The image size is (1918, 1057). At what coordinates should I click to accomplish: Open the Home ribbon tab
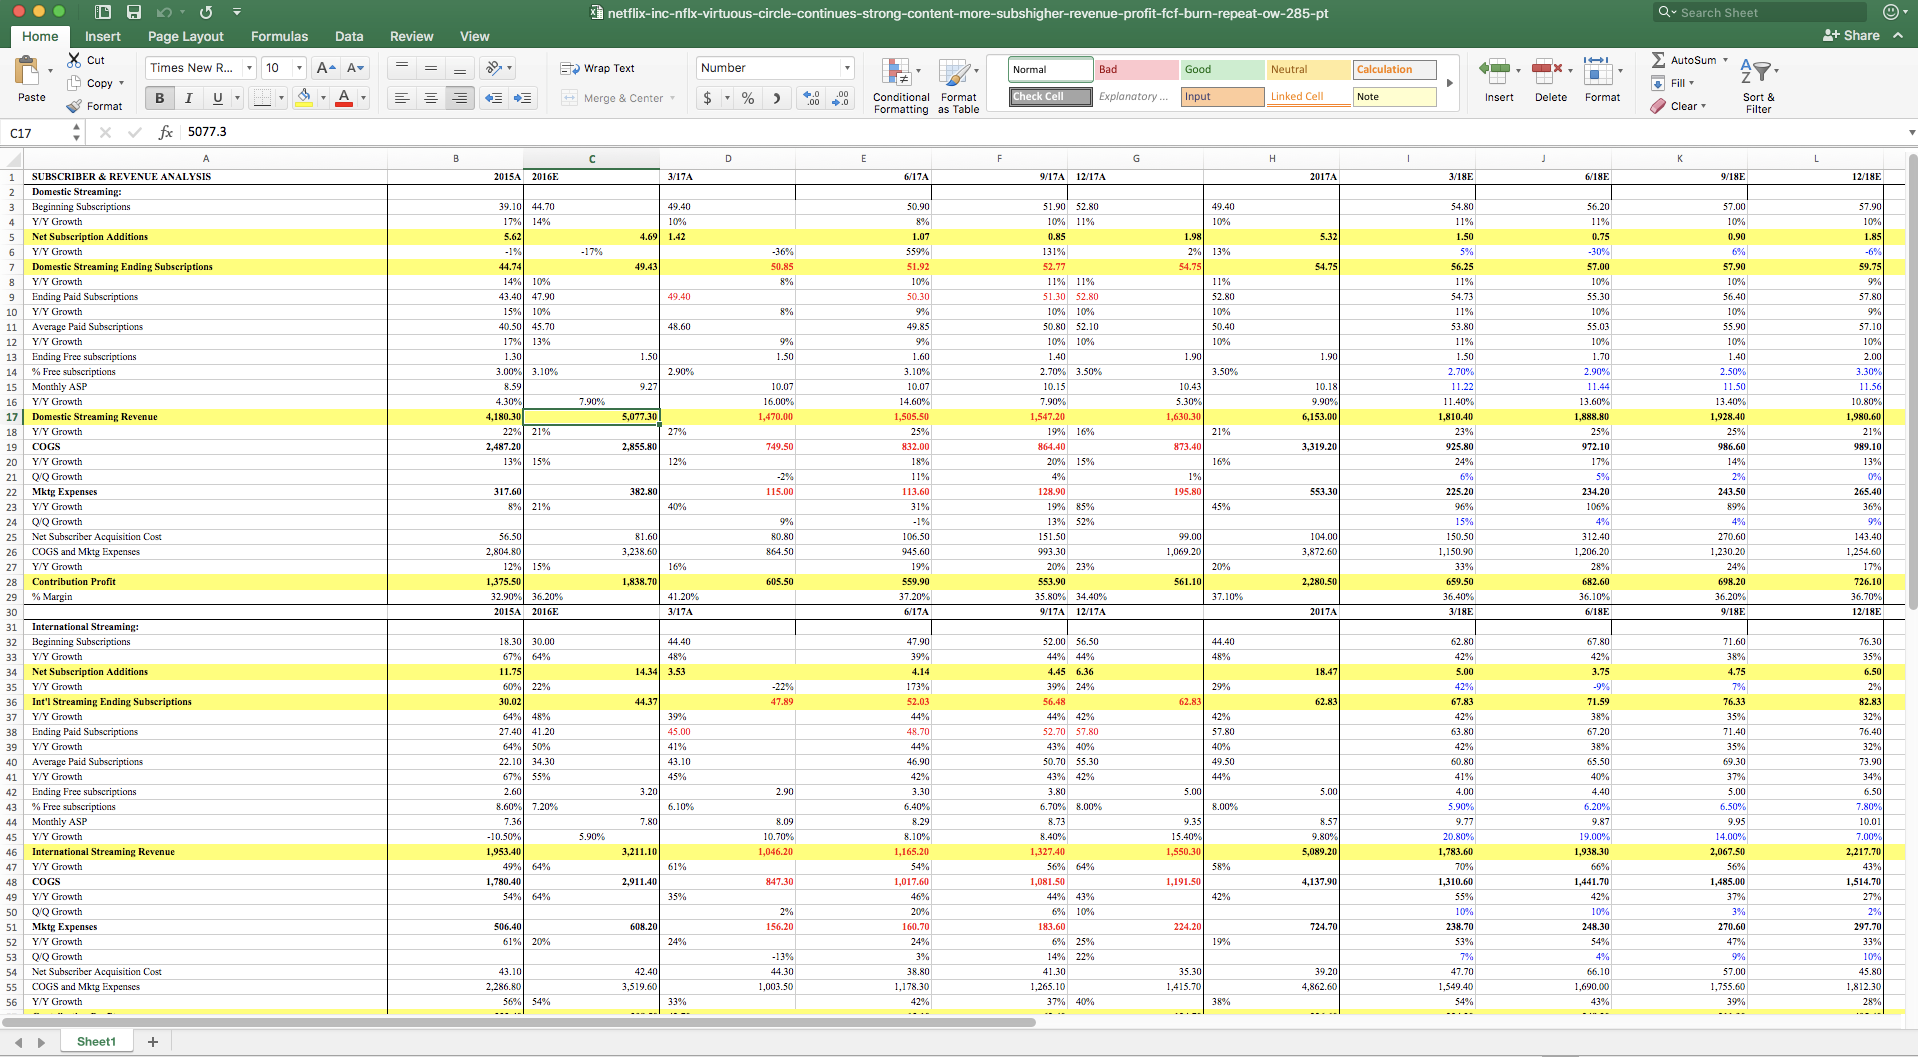[x=40, y=36]
